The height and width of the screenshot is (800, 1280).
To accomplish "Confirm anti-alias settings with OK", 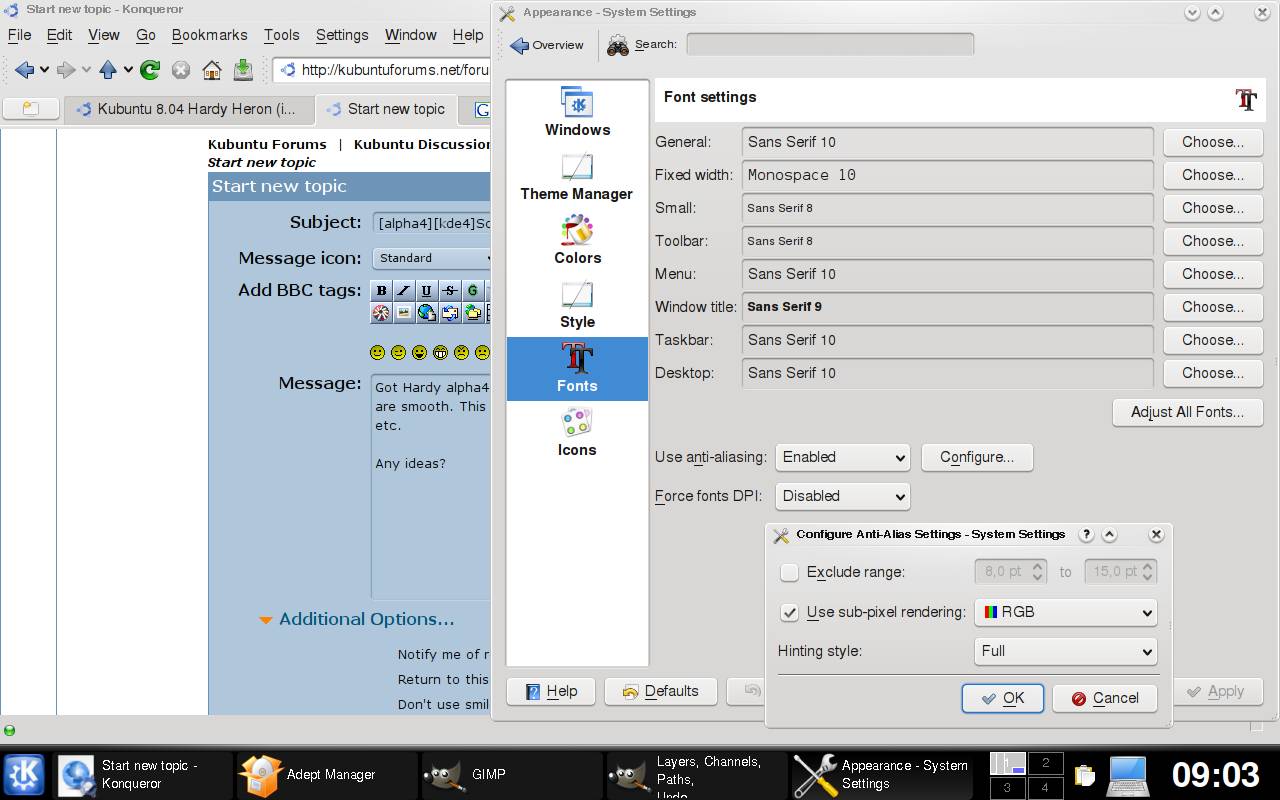I will pyautogui.click(x=1003, y=698).
